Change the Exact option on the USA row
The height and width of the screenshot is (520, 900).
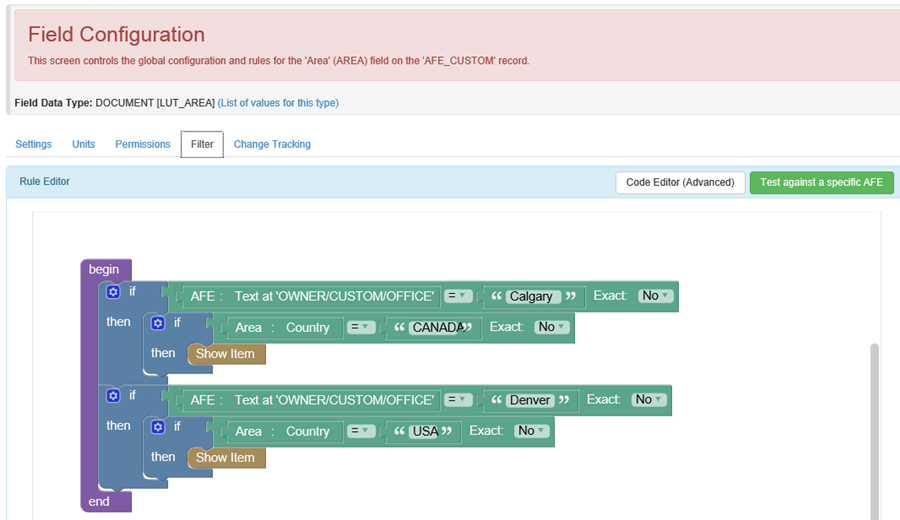[531, 431]
